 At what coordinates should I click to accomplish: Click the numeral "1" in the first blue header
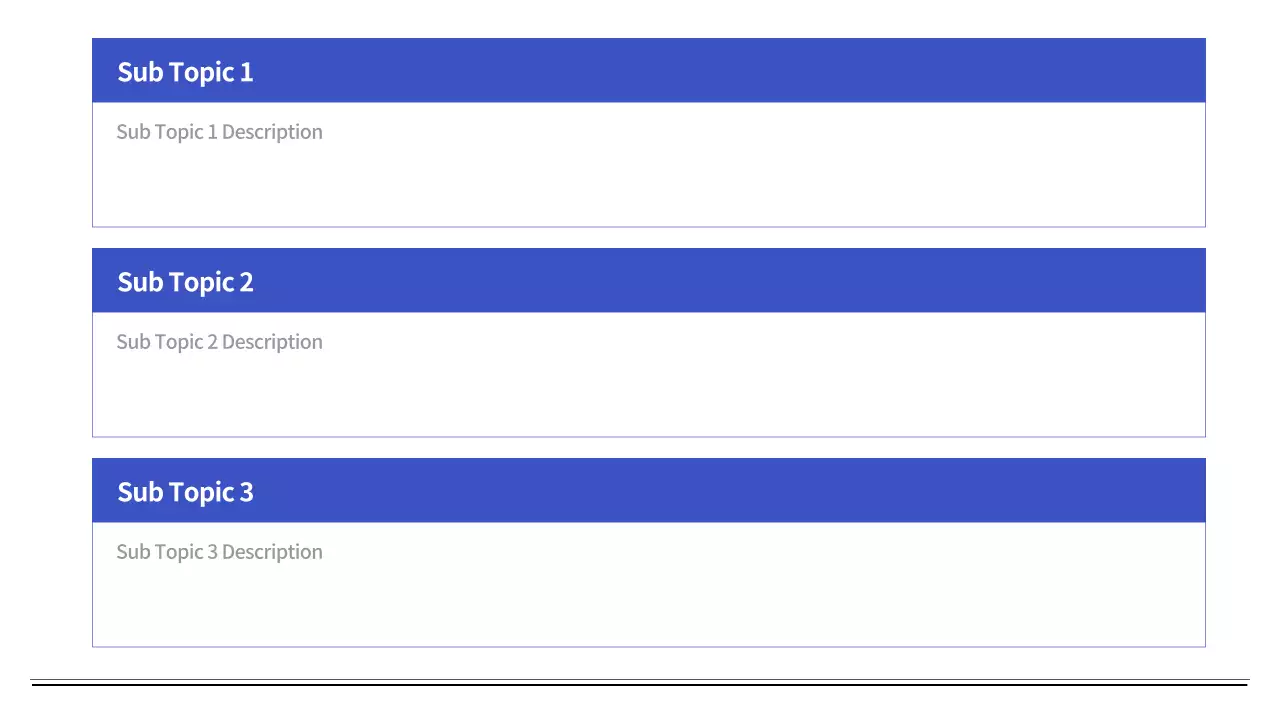246,72
